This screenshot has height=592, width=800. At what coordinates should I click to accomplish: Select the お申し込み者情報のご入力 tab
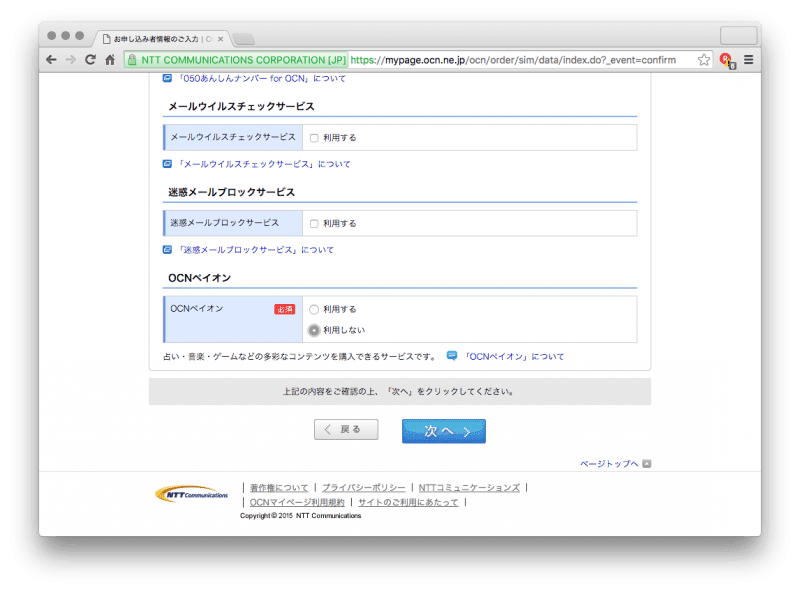click(162, 39)
